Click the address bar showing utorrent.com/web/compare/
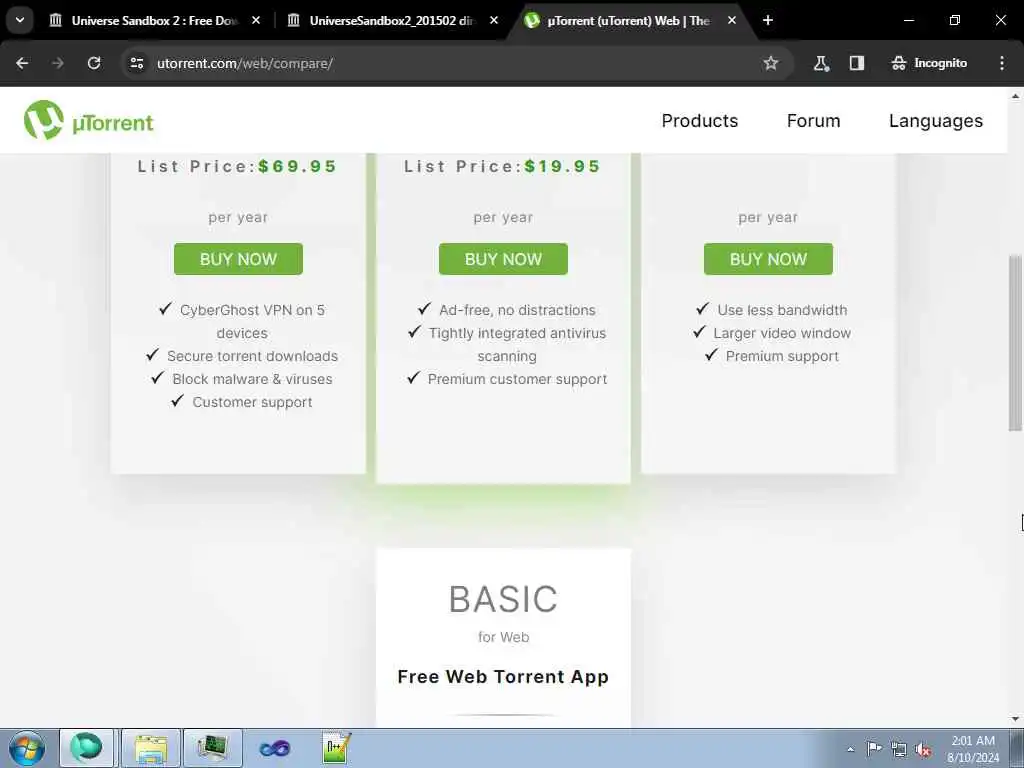The width and height of the screenshot is (1024, 768). coord(457,63)
